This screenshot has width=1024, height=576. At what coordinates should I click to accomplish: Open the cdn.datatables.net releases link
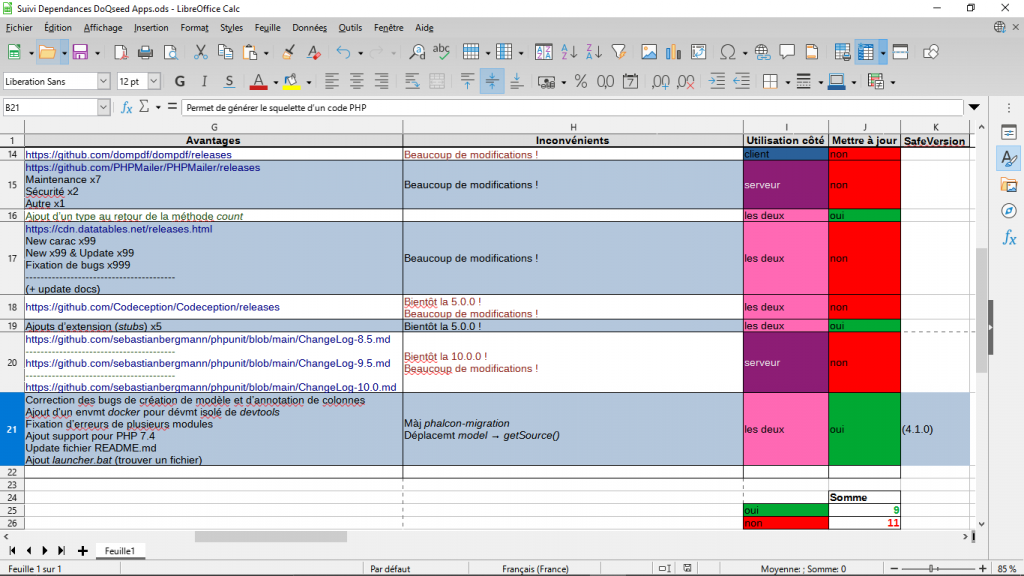(x=119, y=229)
